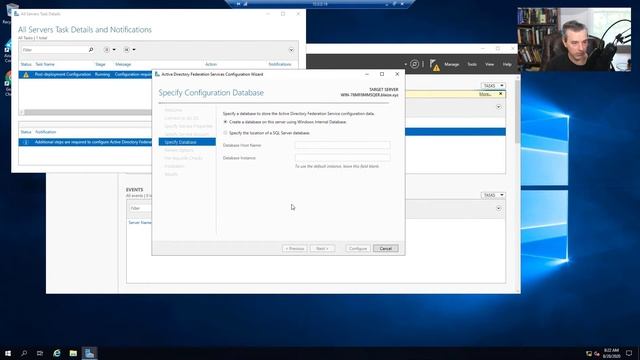This screenshot has width=640, height=360.
Task: Sort by the Message column header
Action: click(x=123, y=64)
